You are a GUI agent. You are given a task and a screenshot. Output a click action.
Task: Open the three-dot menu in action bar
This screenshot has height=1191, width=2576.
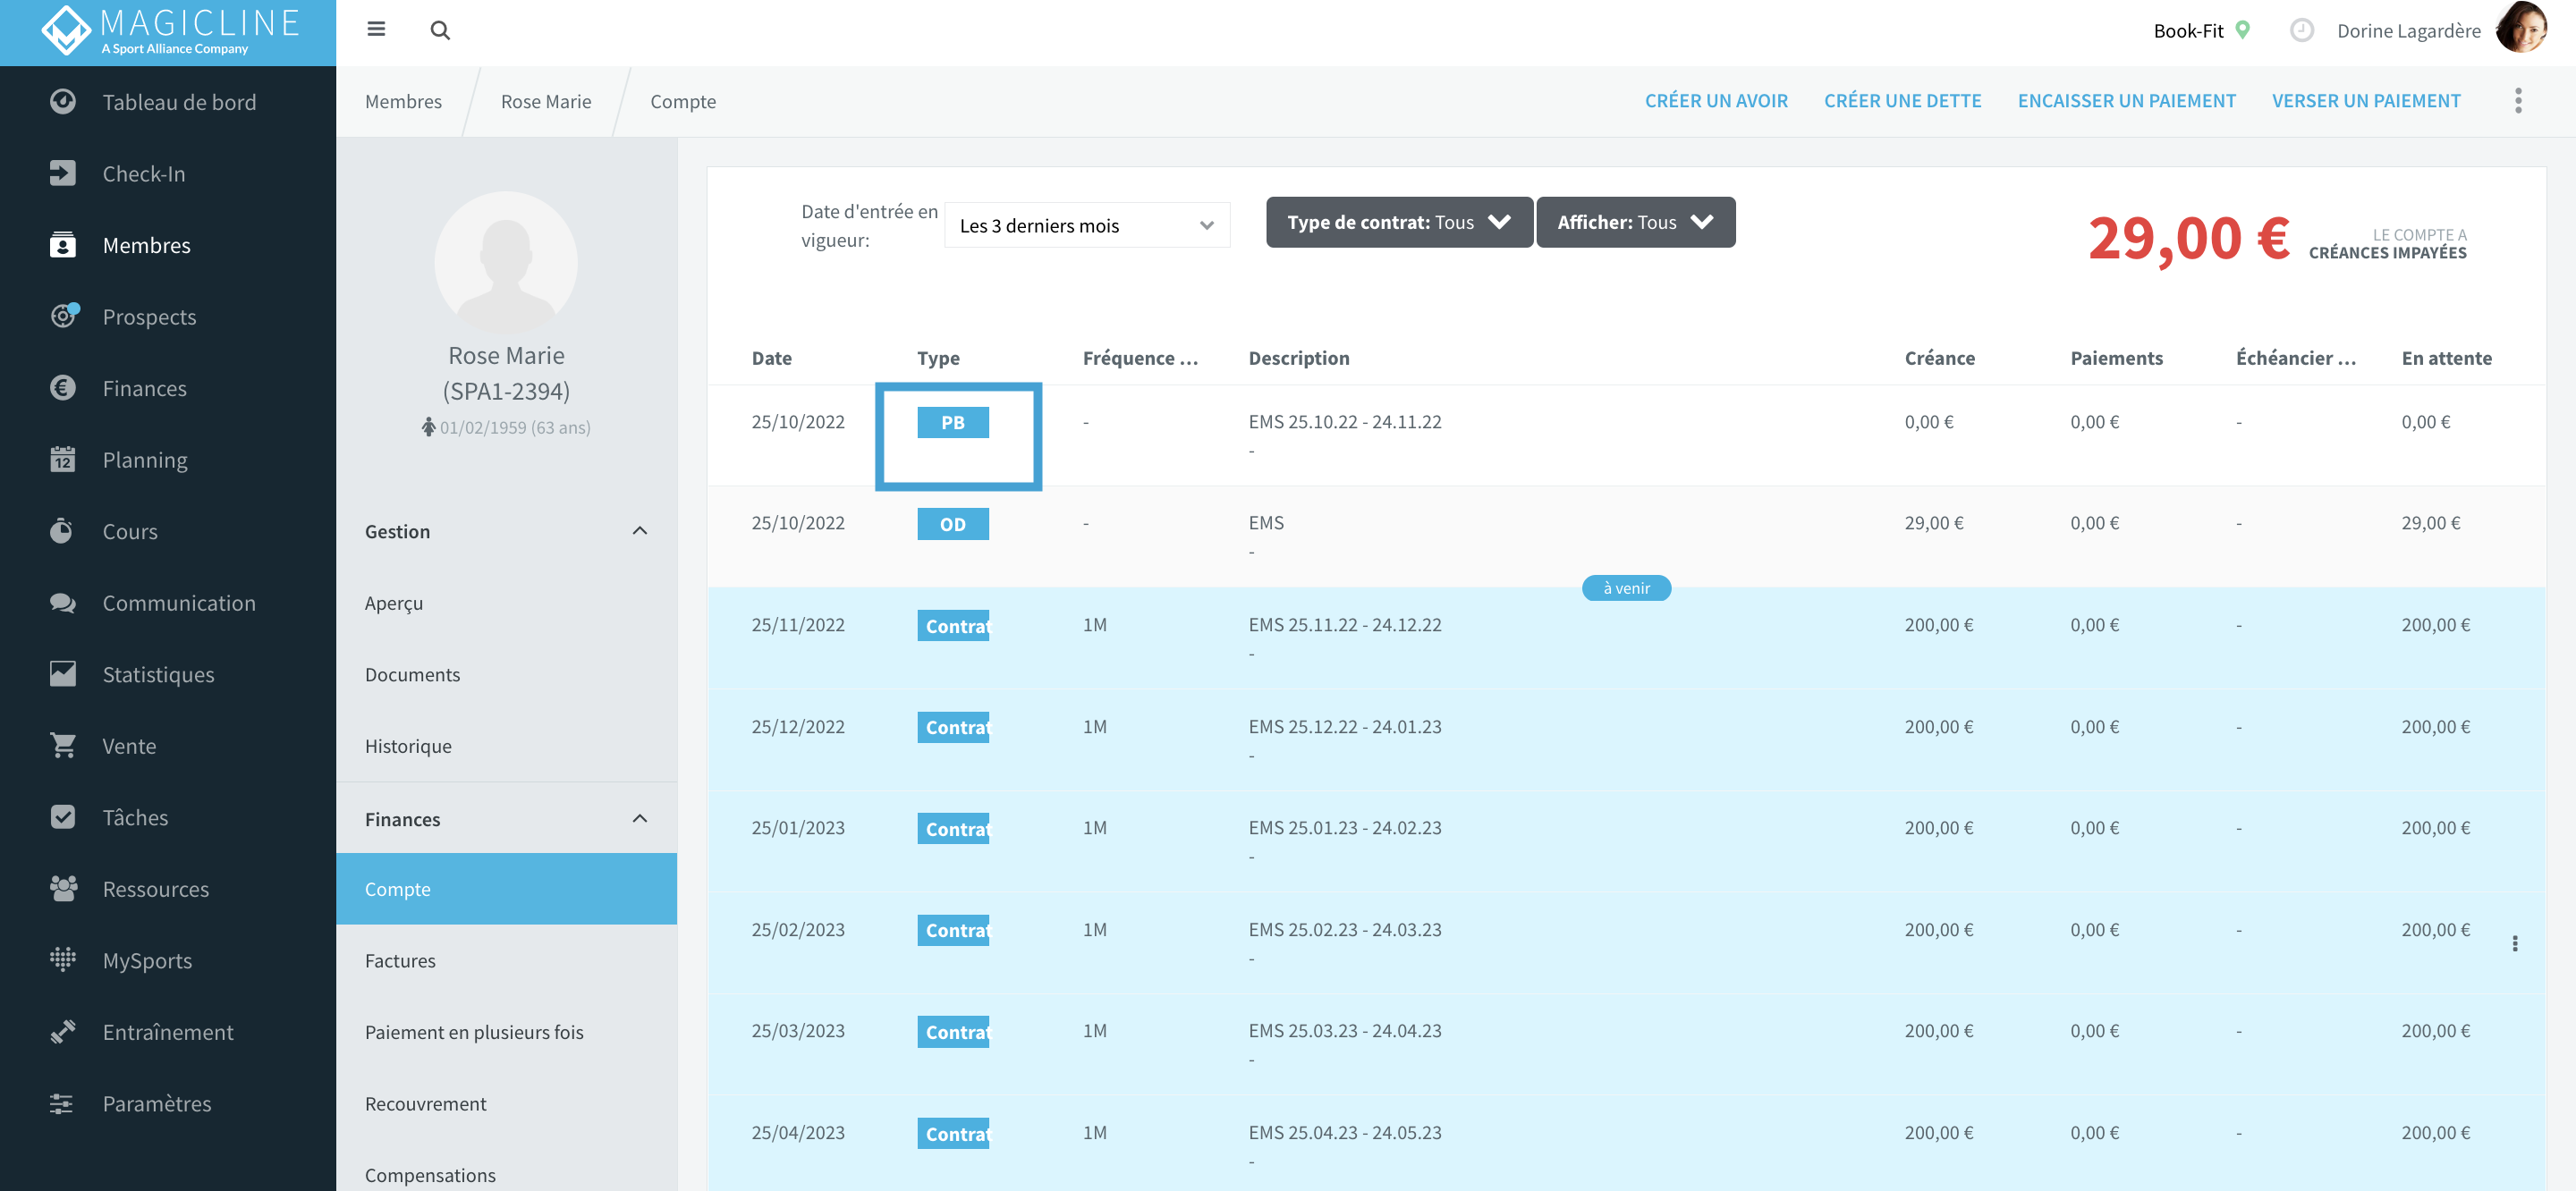2518,101
